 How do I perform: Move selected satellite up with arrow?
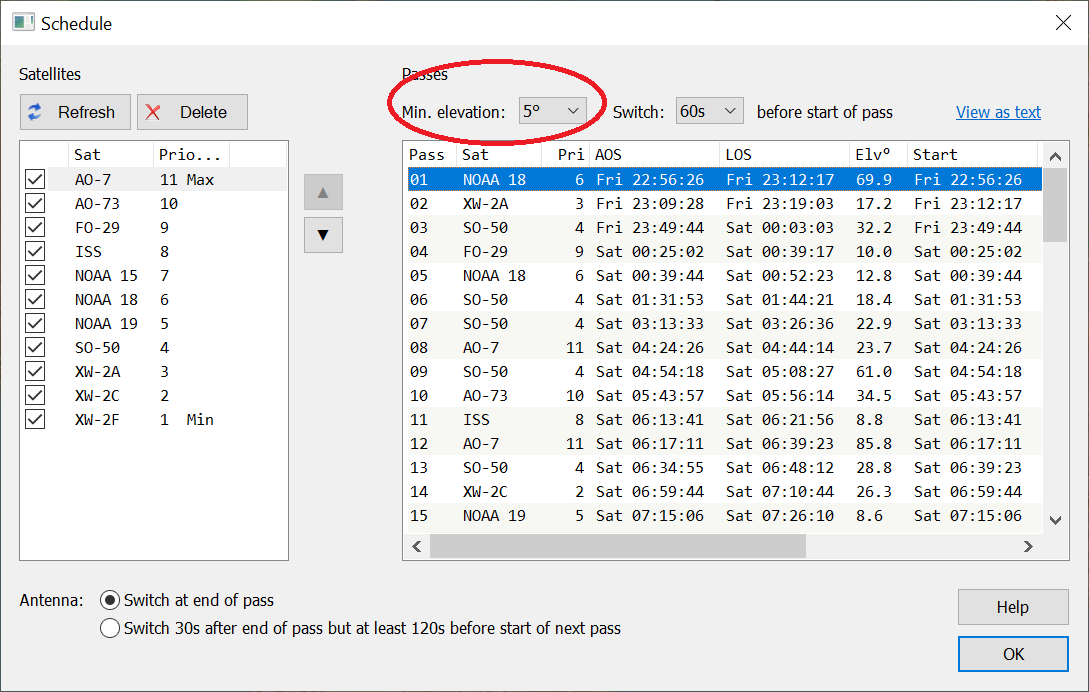(323, 192)
